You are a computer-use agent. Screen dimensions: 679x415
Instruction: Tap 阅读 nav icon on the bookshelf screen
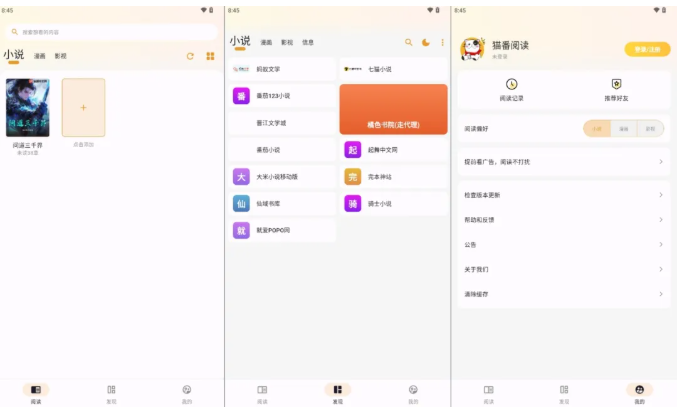click(36, 390)
